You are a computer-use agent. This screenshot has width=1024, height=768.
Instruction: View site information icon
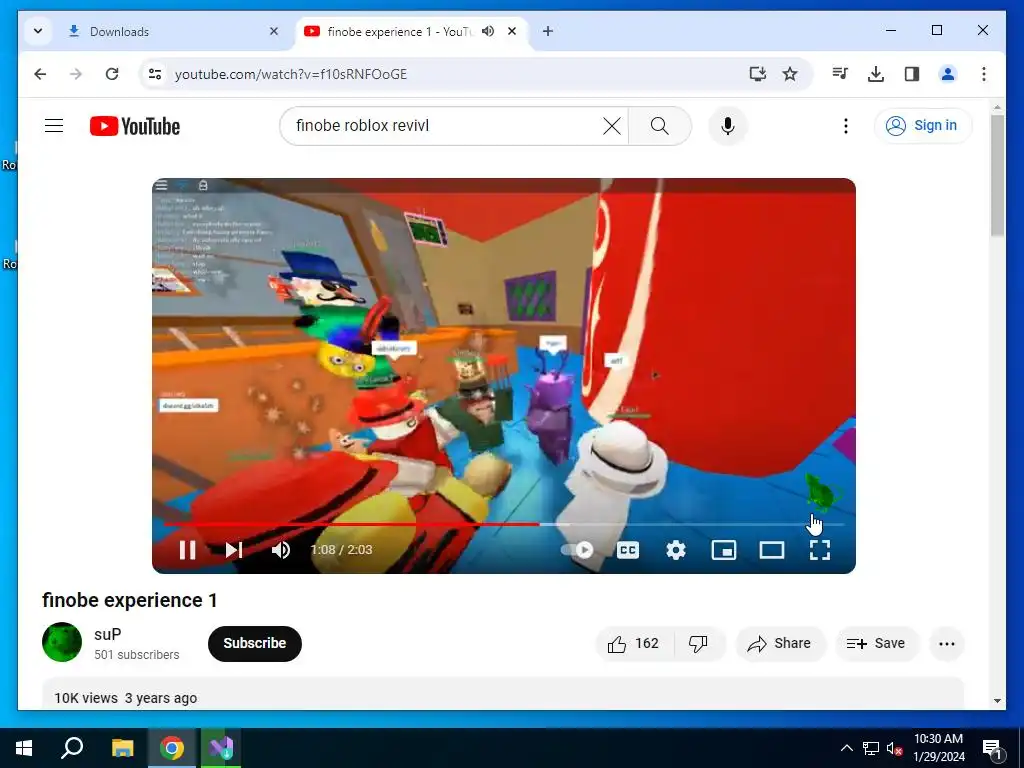tap(155, 74)
